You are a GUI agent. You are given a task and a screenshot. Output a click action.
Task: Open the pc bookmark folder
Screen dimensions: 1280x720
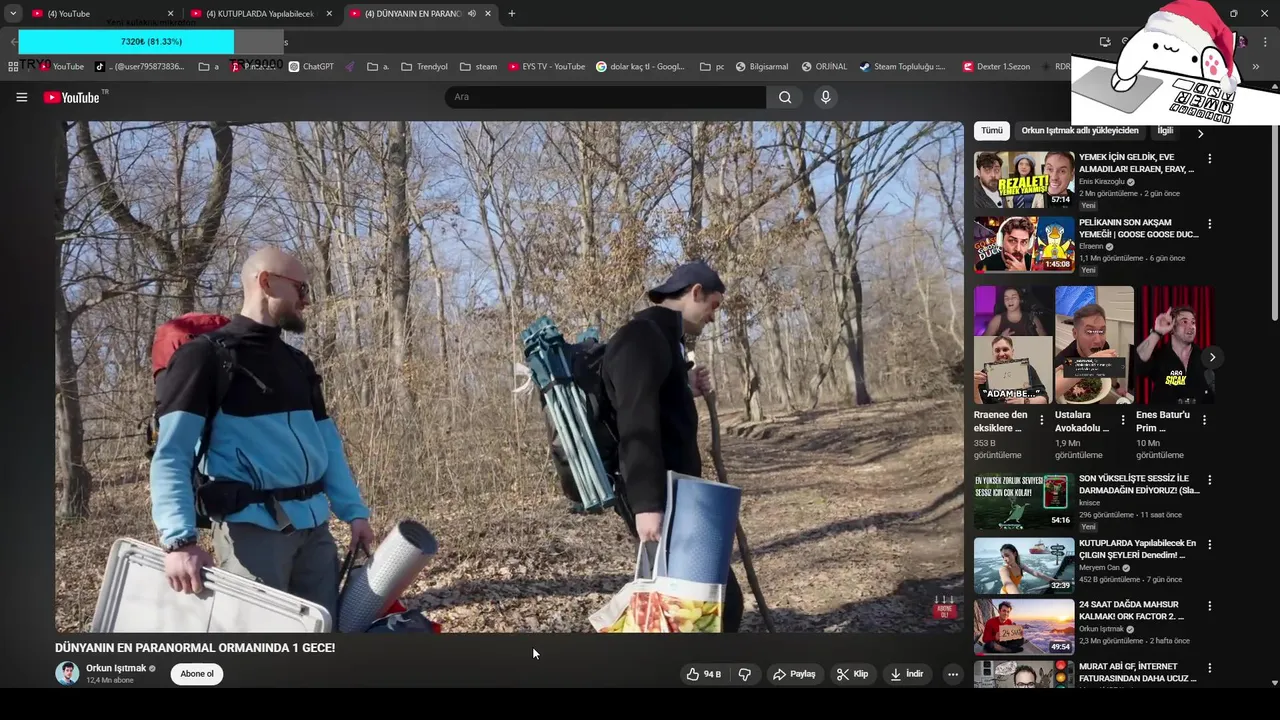coord(712,67)
